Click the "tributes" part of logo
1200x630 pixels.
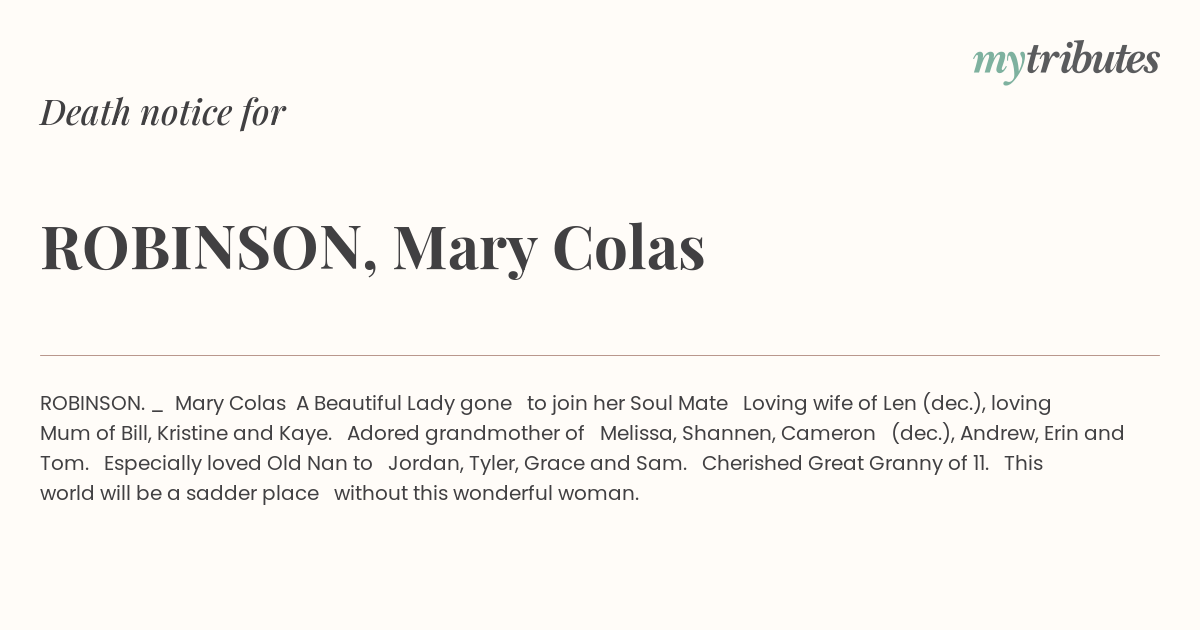(1093, 59)
